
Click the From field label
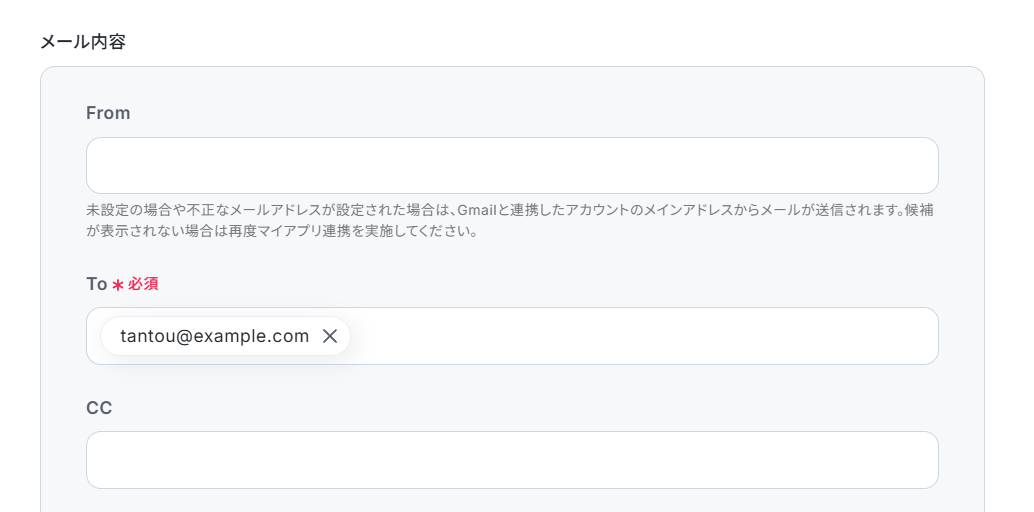(108, 113)
